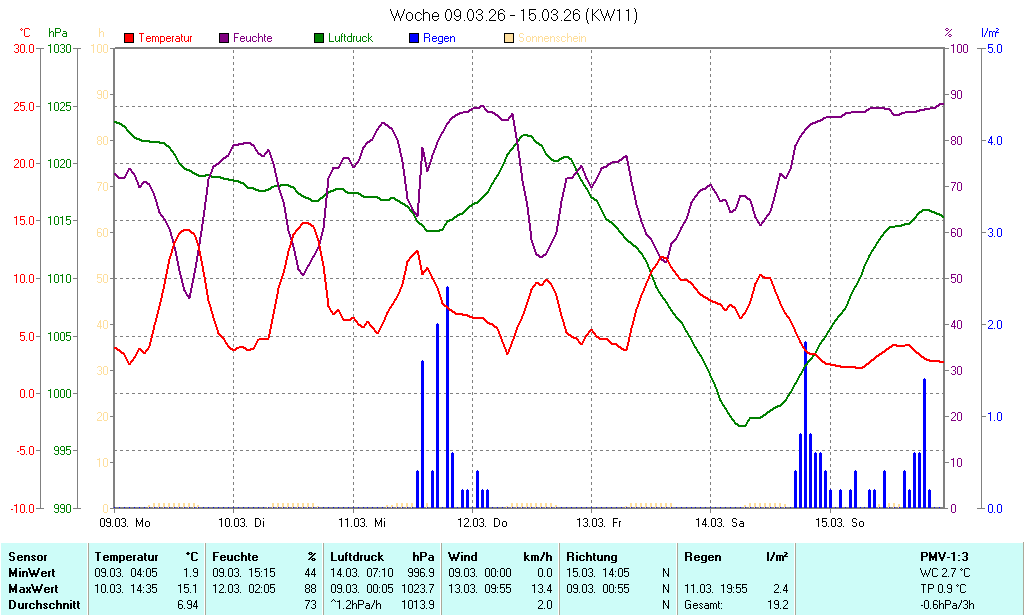The width and height of the screenshot is (1024, 615).
Task: Click the chart title Woche 09.03.26 - 15.03.26
Action: 513,15
